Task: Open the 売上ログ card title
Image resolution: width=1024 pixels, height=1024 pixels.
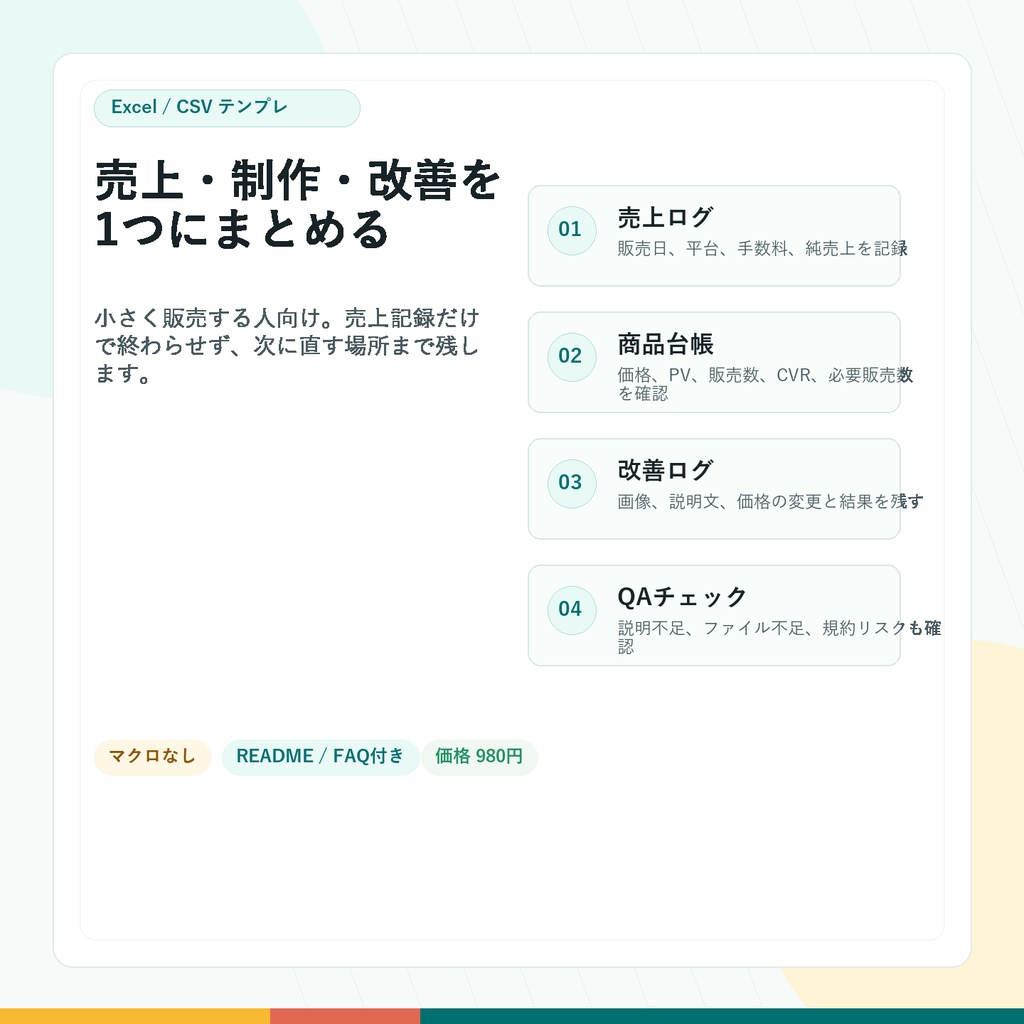Action: [x=665, y=217]
